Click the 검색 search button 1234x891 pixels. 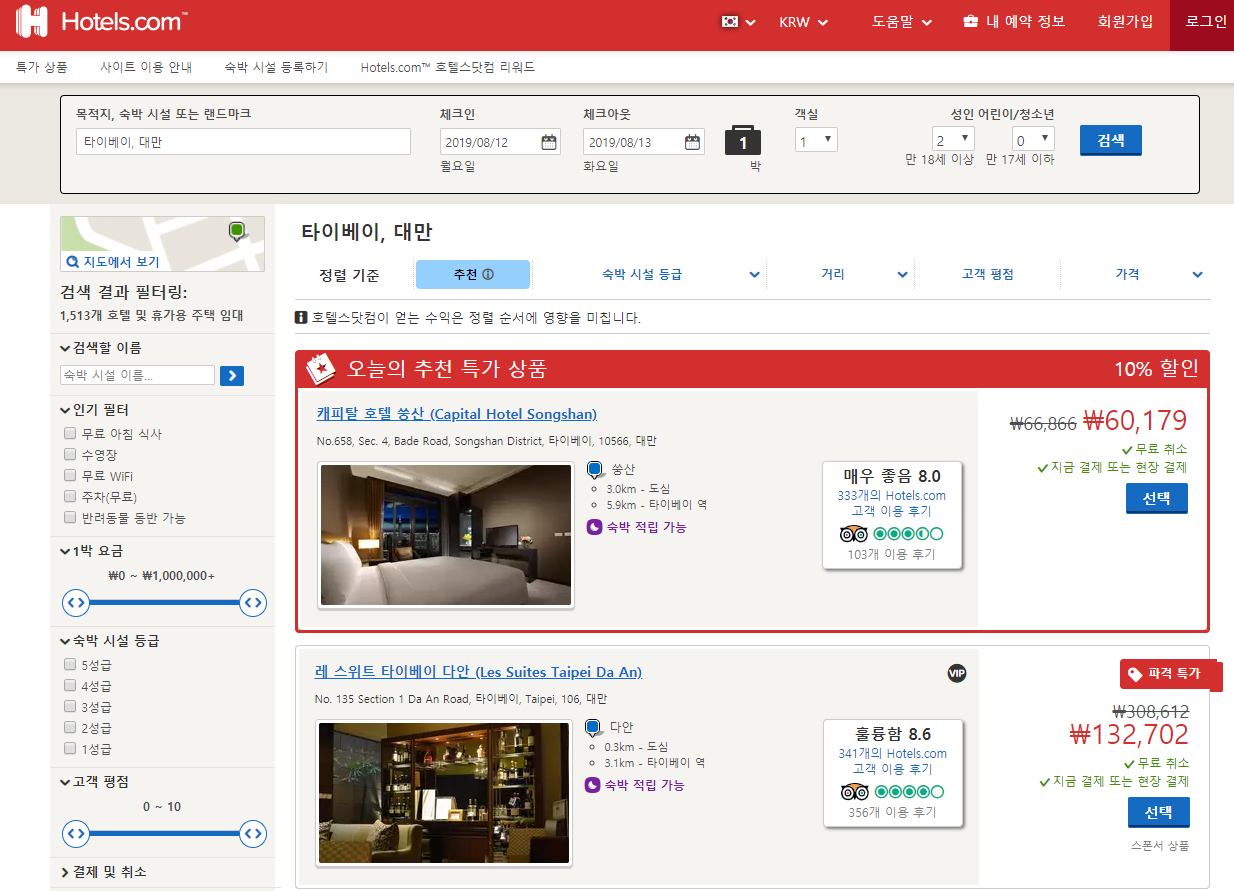pos(1111,141)
